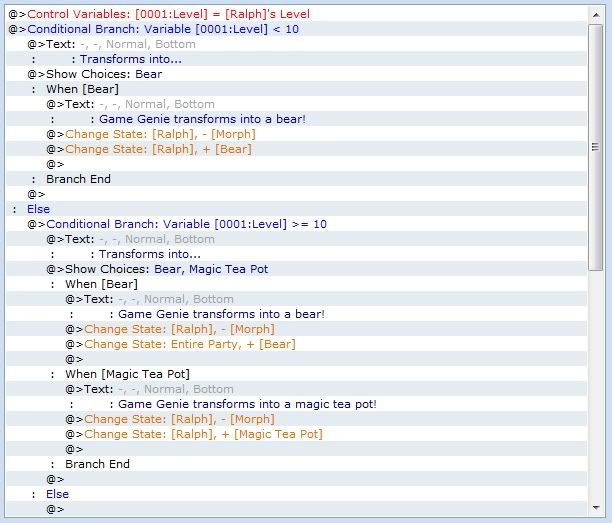The height and width of the screenshot is (523, 612).
Task: Select the When [Magic Tea Pot] row
Action: 297,374
